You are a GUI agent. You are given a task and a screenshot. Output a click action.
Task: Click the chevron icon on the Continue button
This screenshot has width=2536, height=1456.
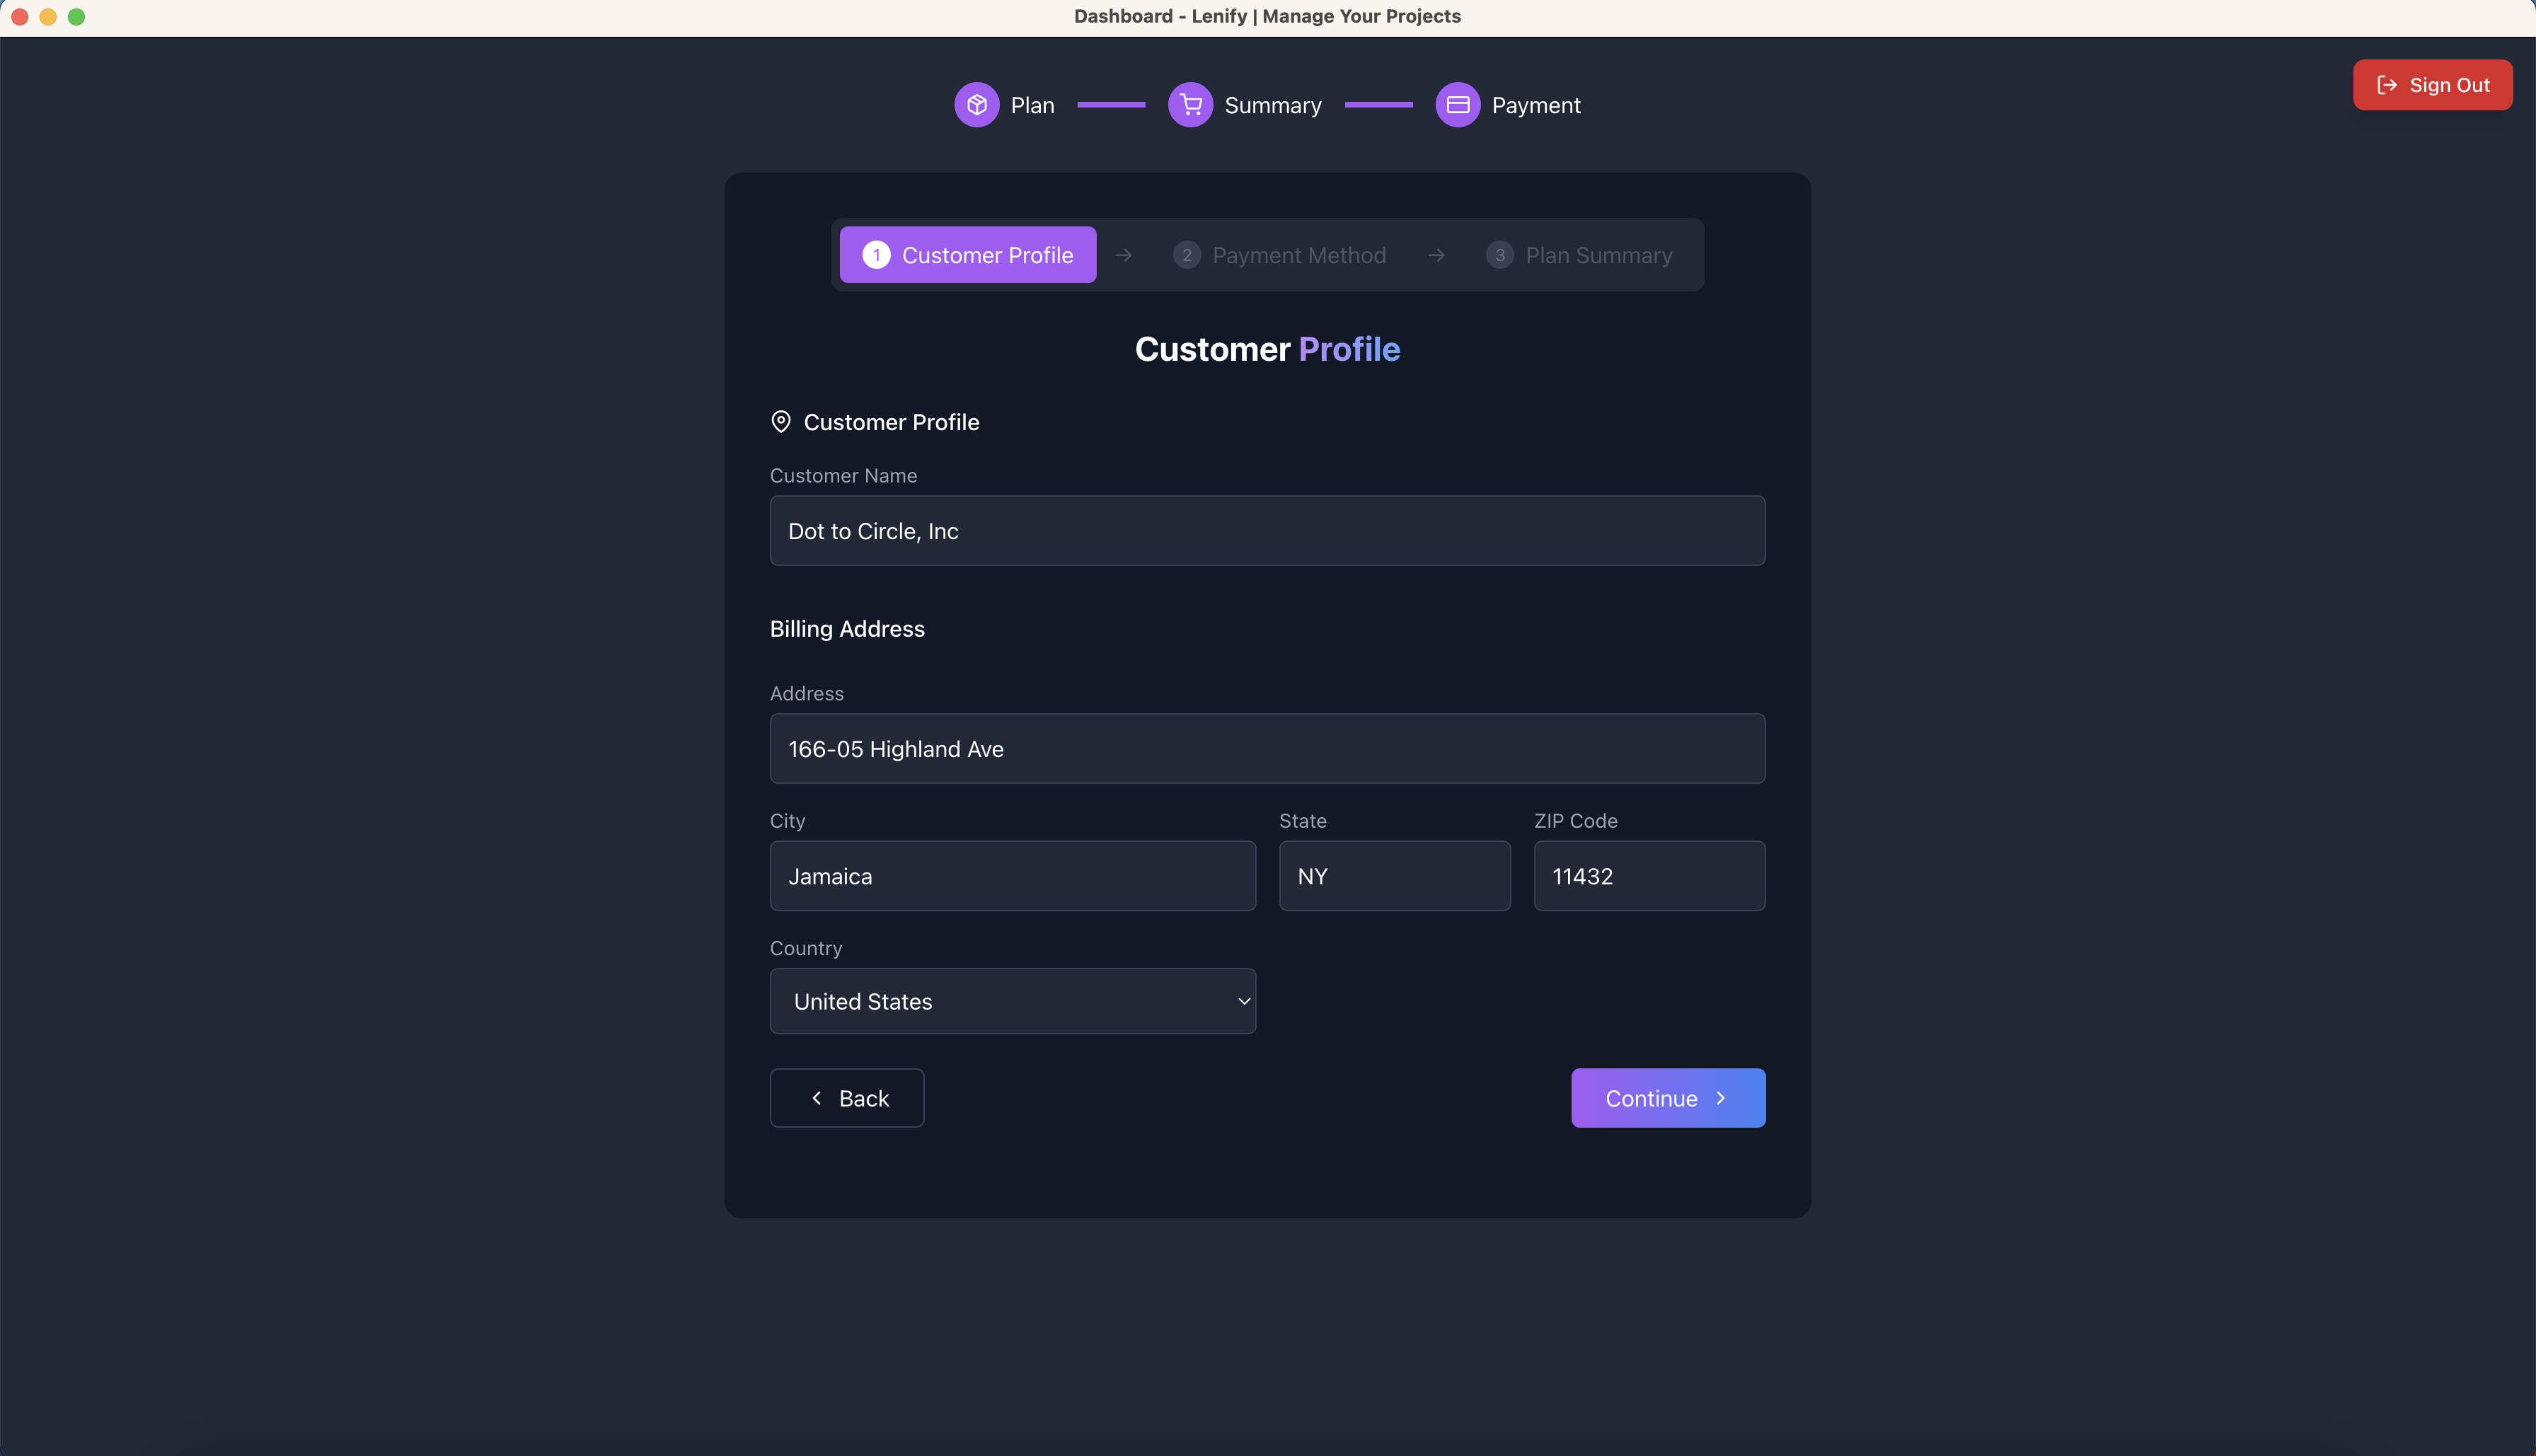(1721, 1097)
